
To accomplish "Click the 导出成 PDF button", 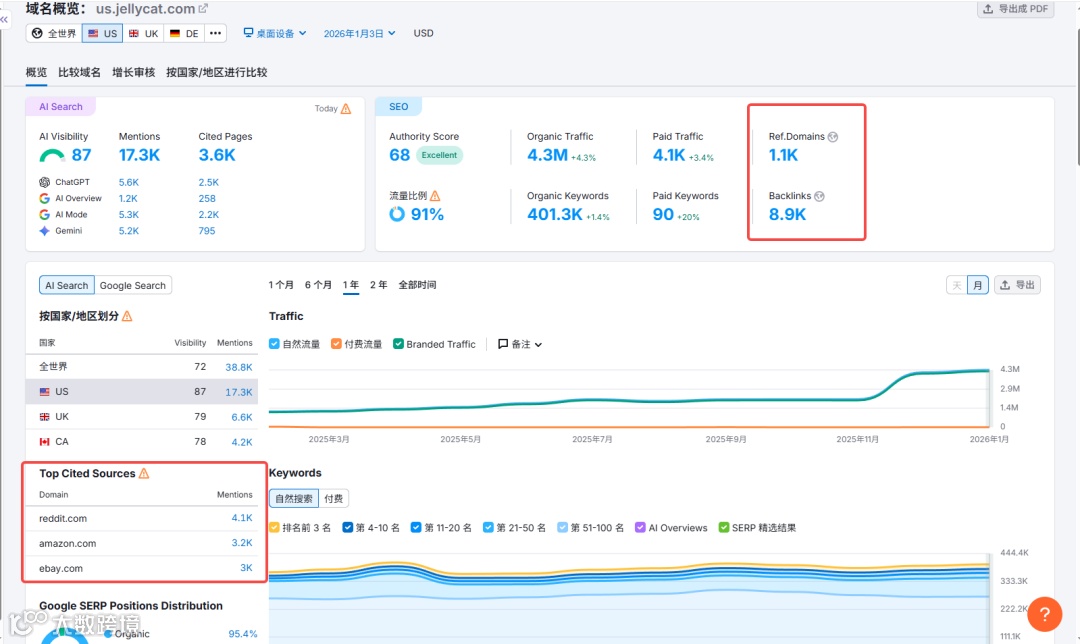I will pyautogui.click(x=1015, y=9).
